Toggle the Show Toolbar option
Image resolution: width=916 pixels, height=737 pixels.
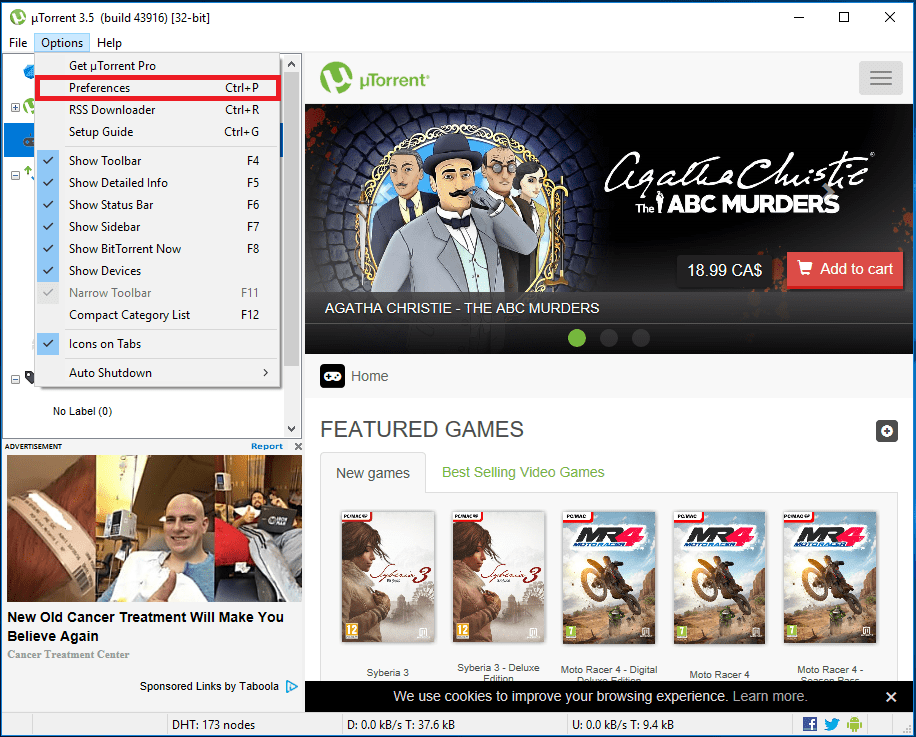coord(158,161)
